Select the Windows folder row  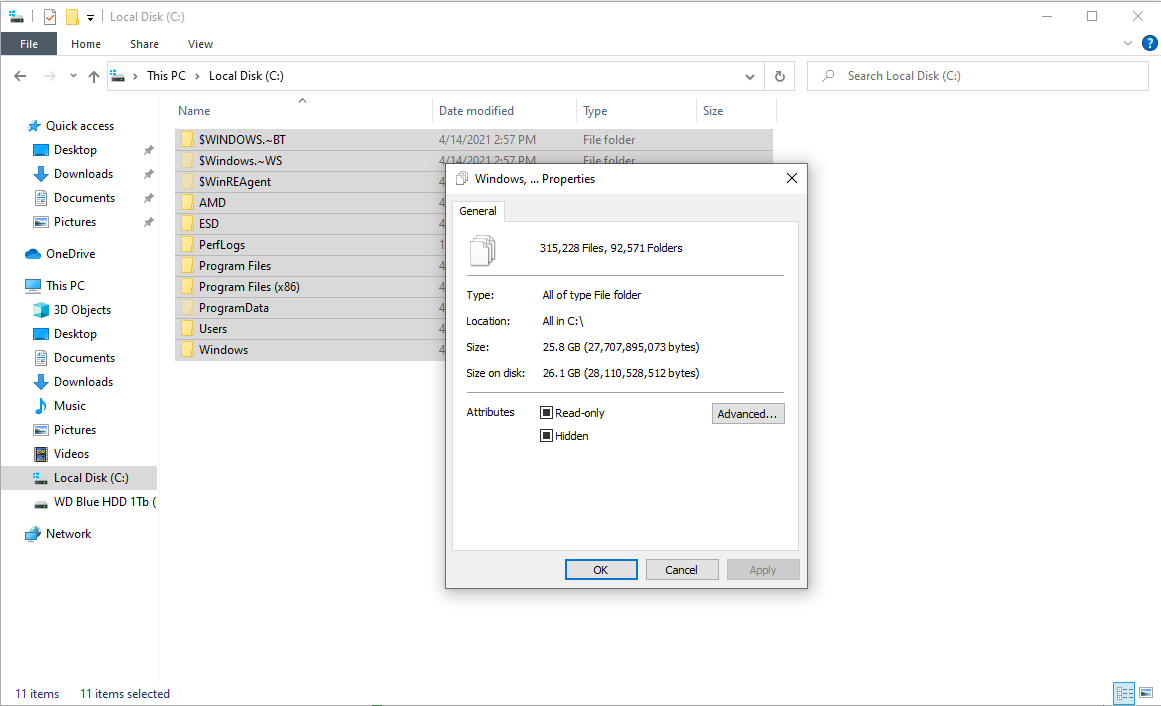310,350
